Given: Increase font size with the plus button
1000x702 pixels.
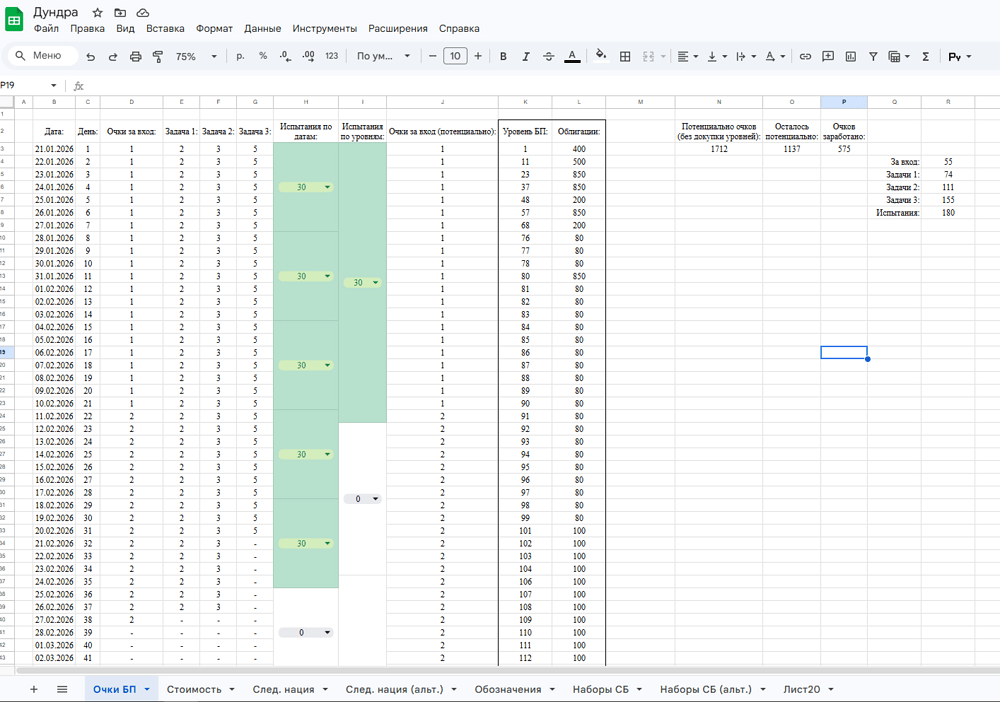Looking at the screenshot, I should tap(478, 57).
